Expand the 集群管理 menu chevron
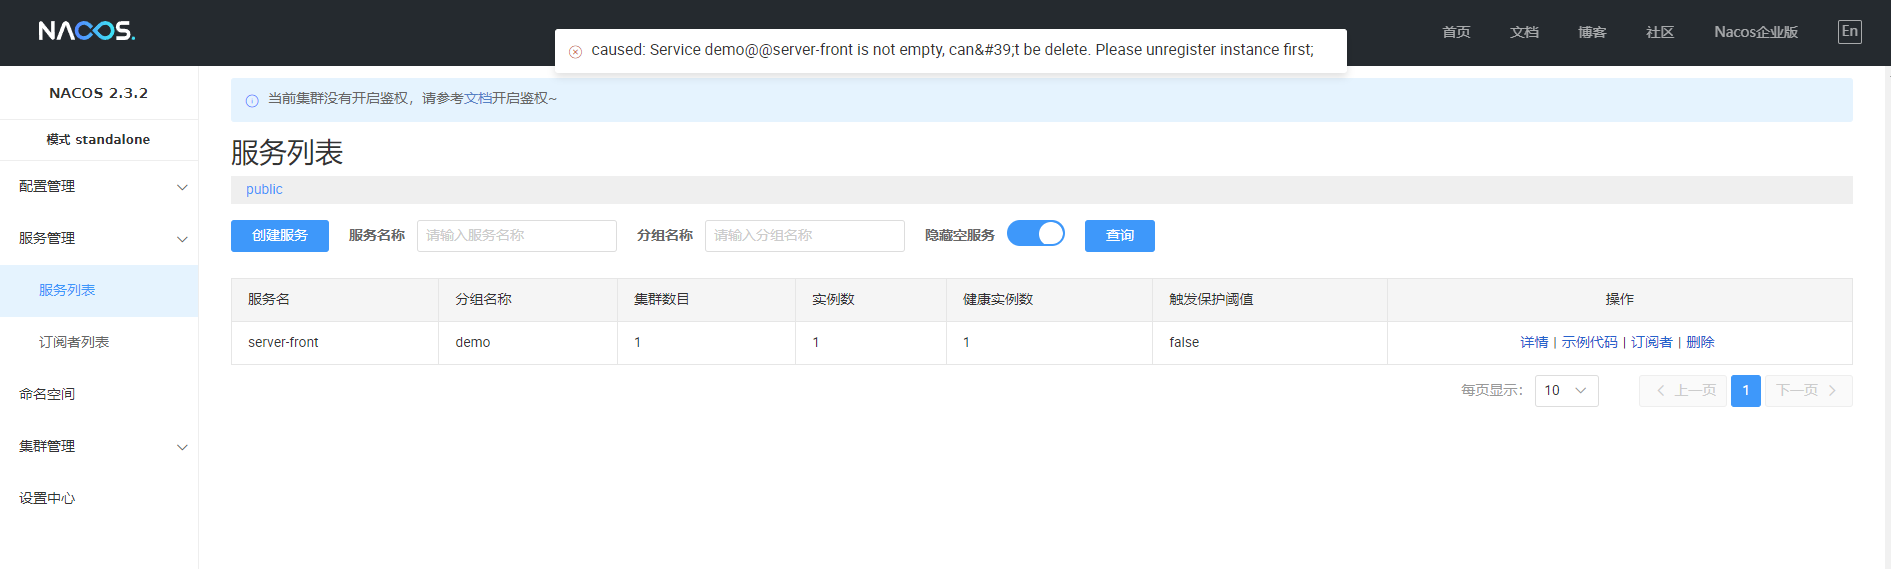 (x=182, y=447)
